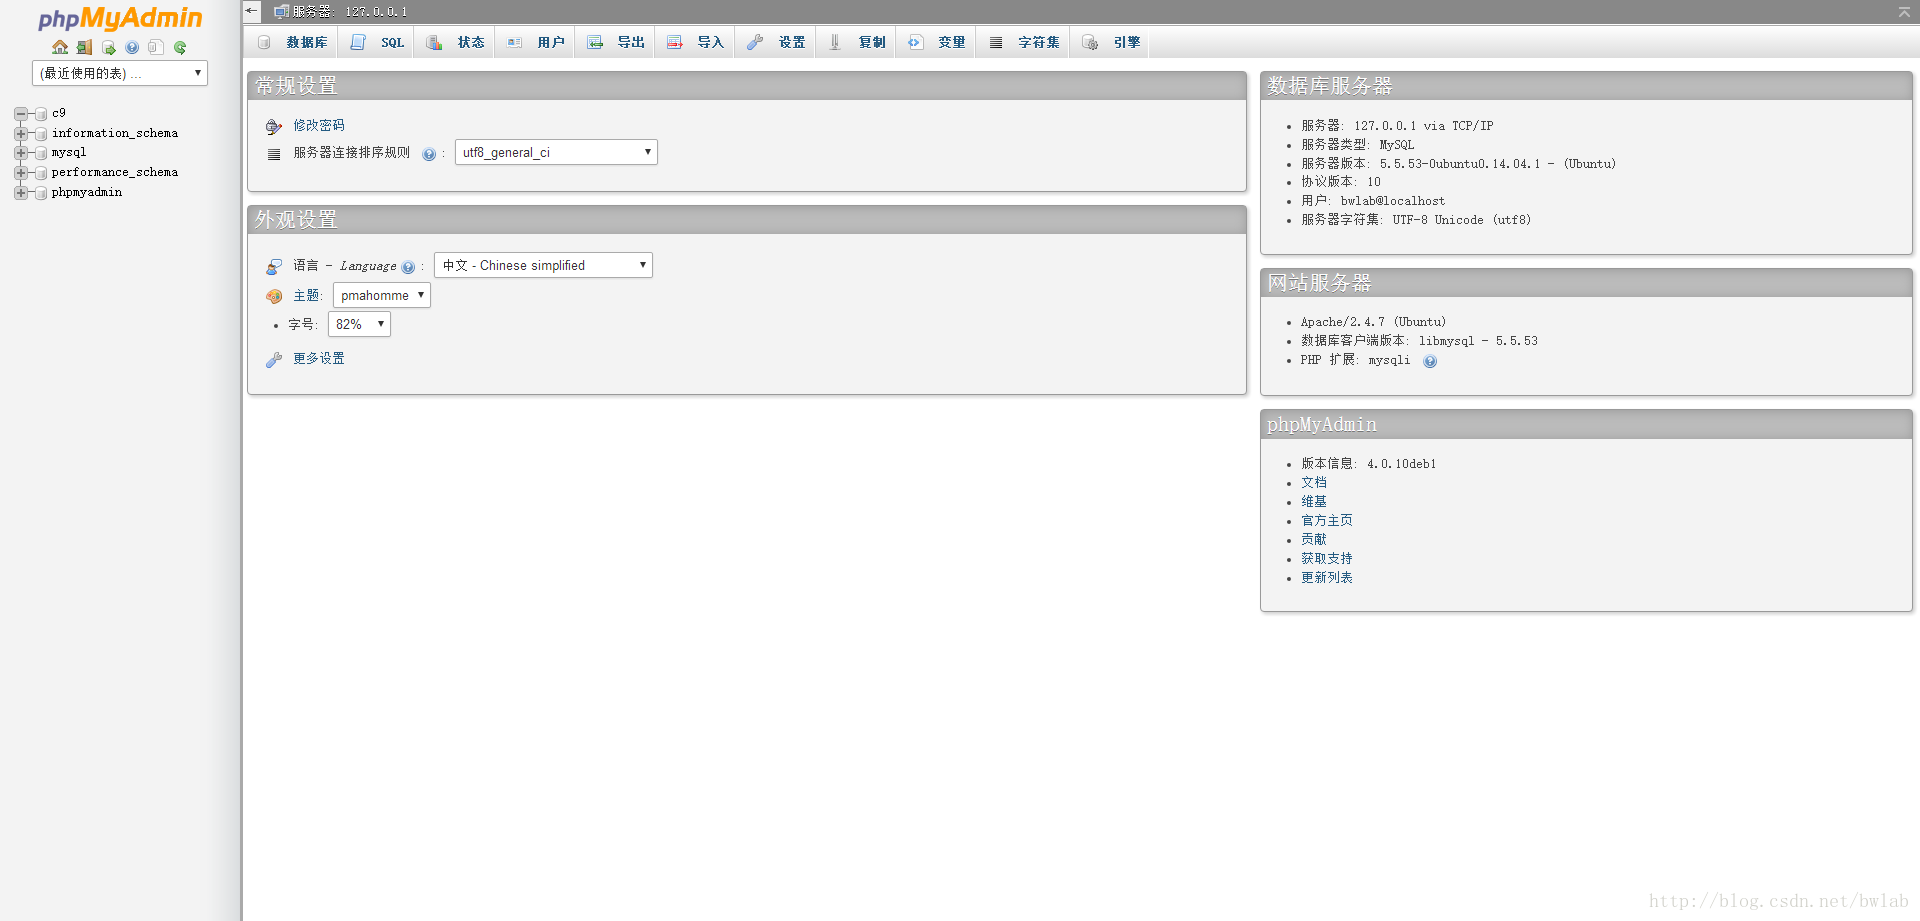
Task: Click the c9 database cylinder icon
Action: point(41,114)
